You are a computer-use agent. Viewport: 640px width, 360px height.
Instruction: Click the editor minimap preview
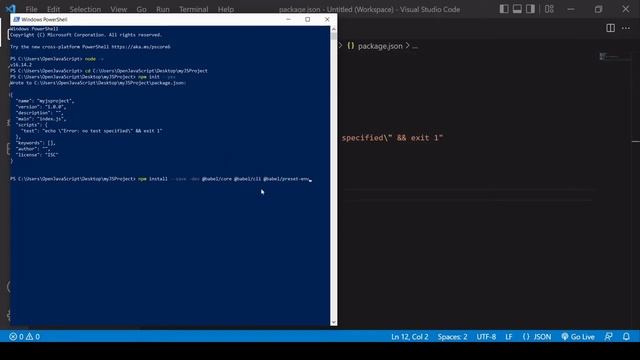tap(608, 56)
